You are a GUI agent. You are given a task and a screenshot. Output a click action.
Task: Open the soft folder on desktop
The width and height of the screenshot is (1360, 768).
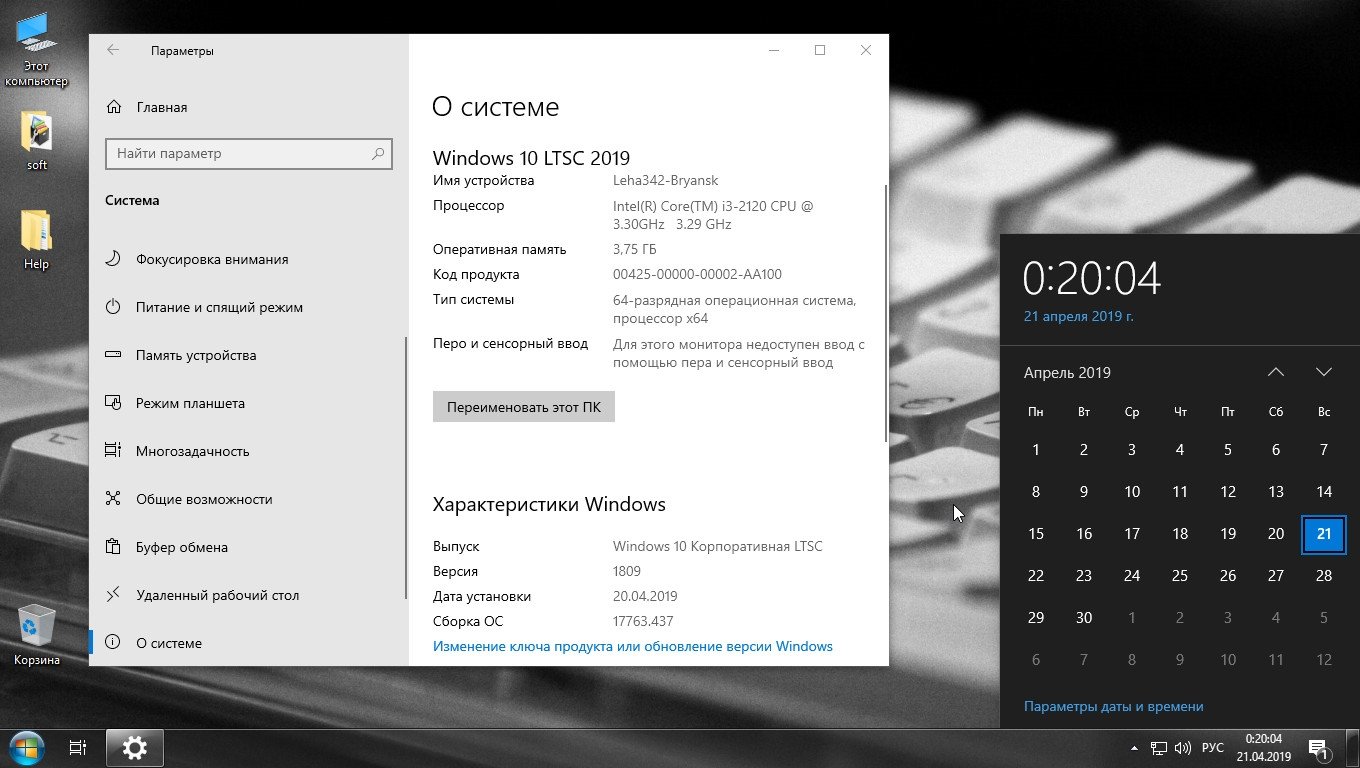[x=37, y=140]
